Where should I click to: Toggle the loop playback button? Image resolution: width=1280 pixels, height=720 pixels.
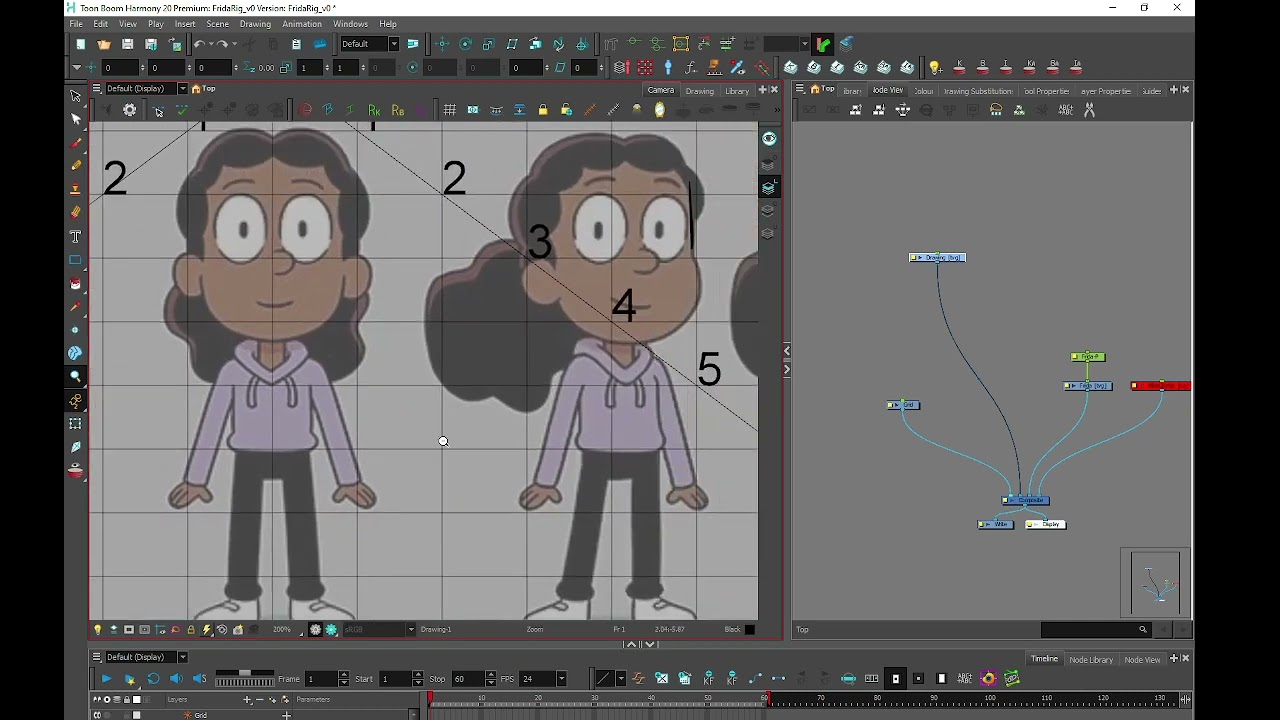(153, 679)
